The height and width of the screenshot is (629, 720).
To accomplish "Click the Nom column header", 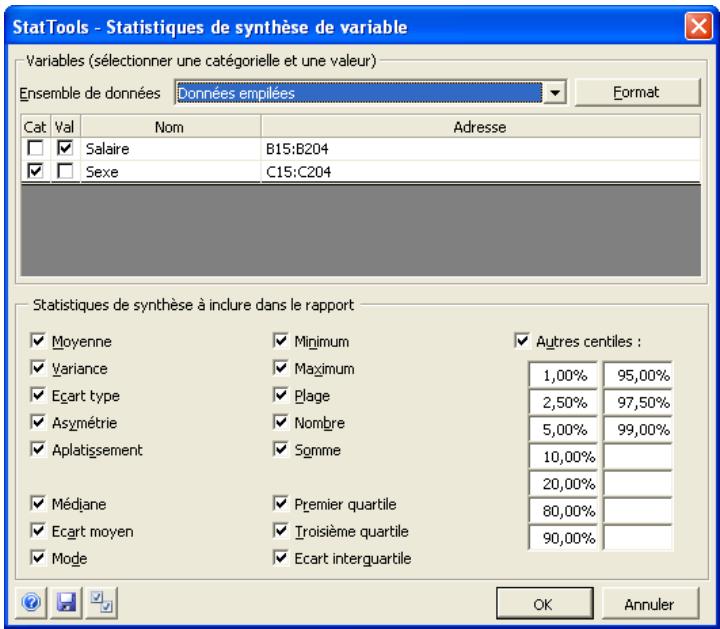I will (x=170, y=126).
